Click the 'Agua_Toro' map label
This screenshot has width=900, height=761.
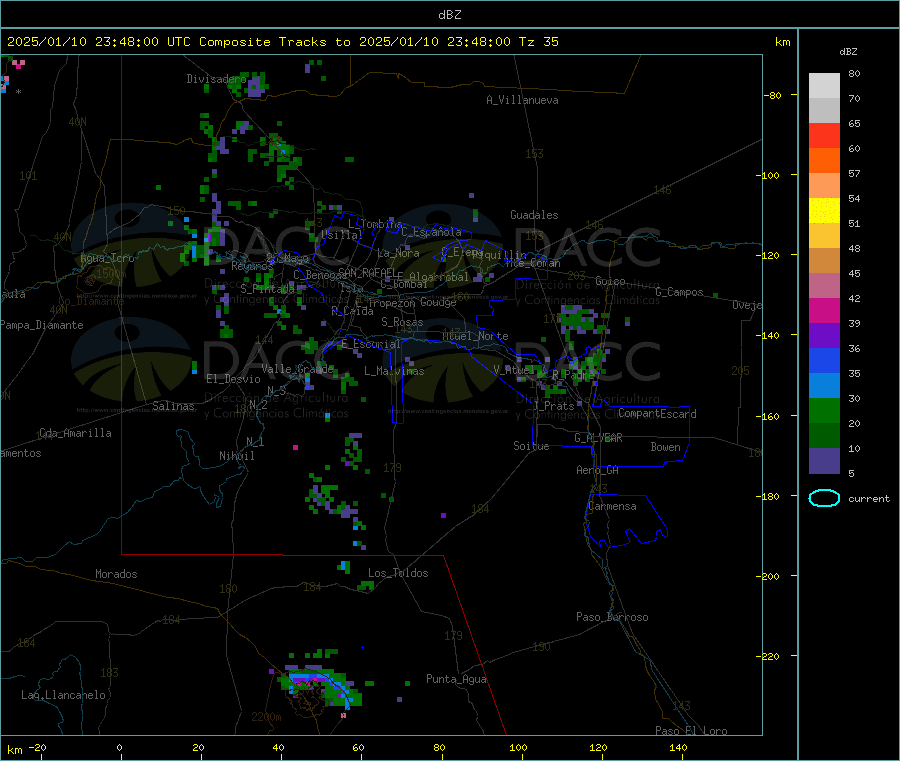(x=107, y=258)
